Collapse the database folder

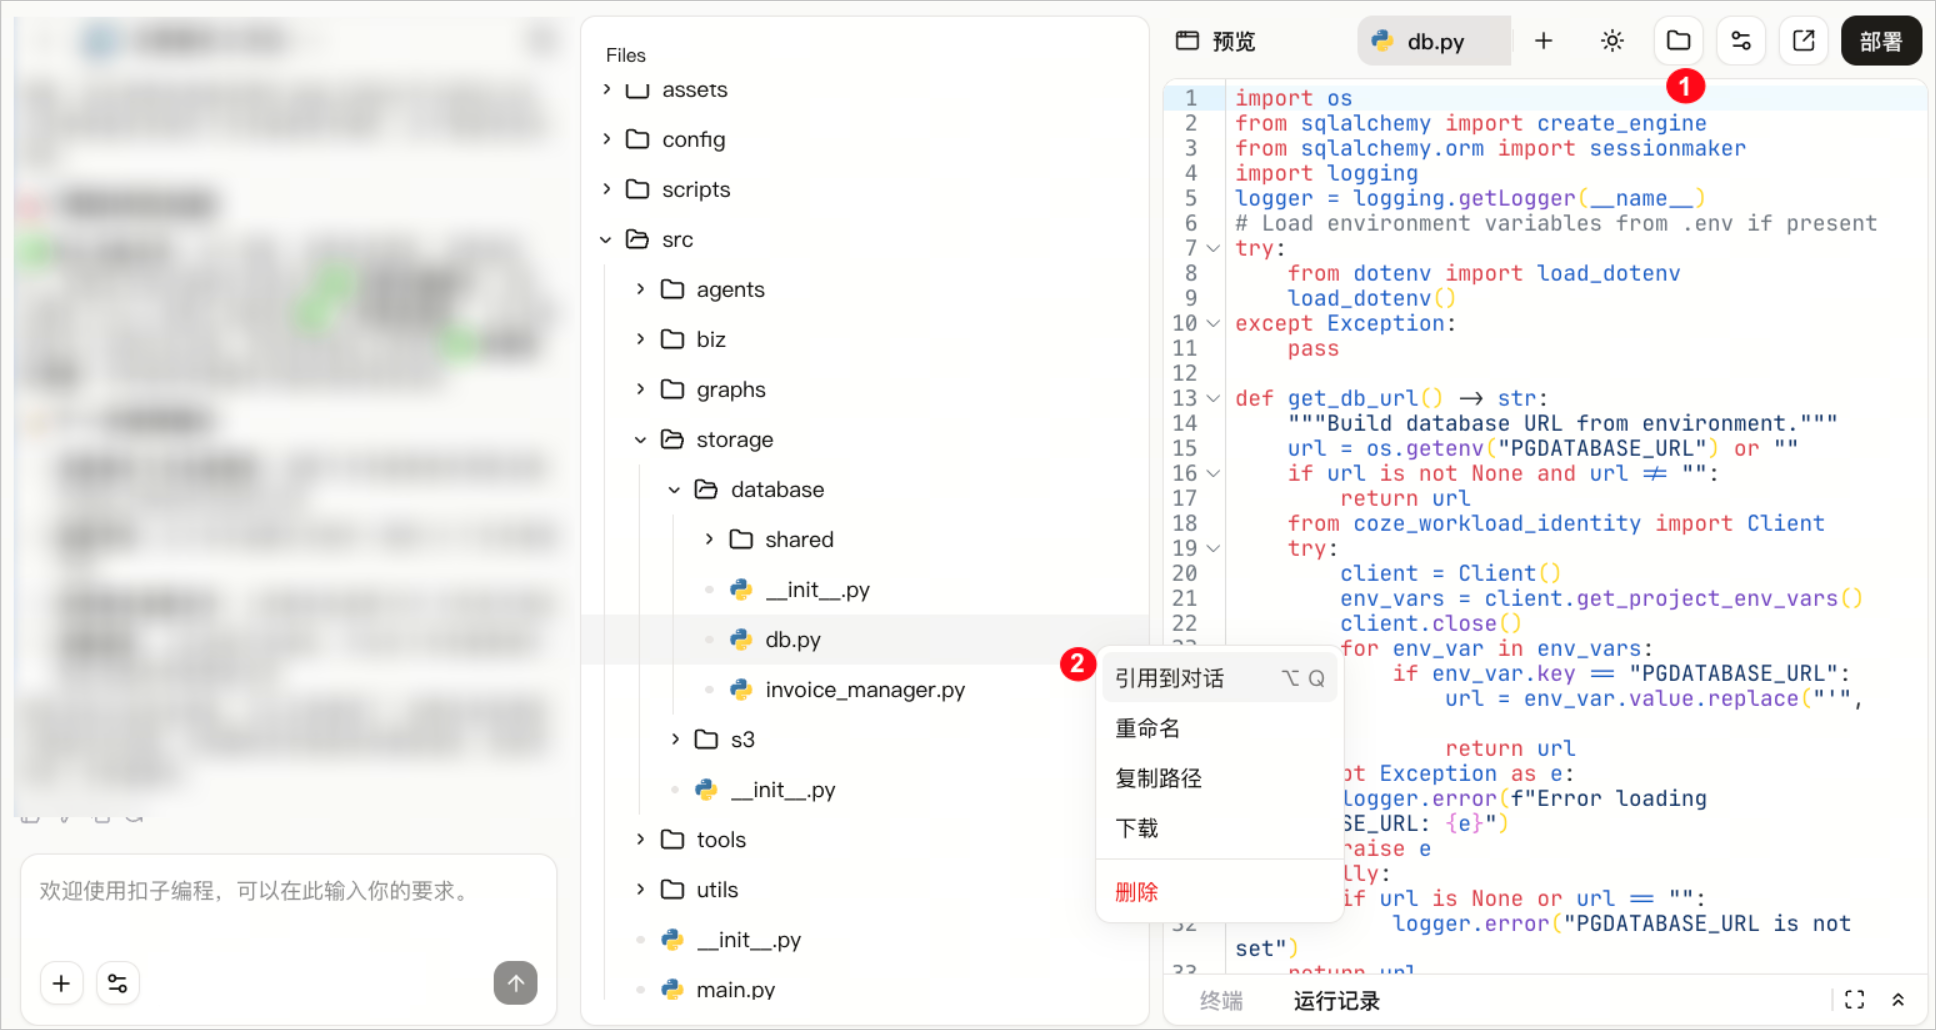click(x=674, y=489)
